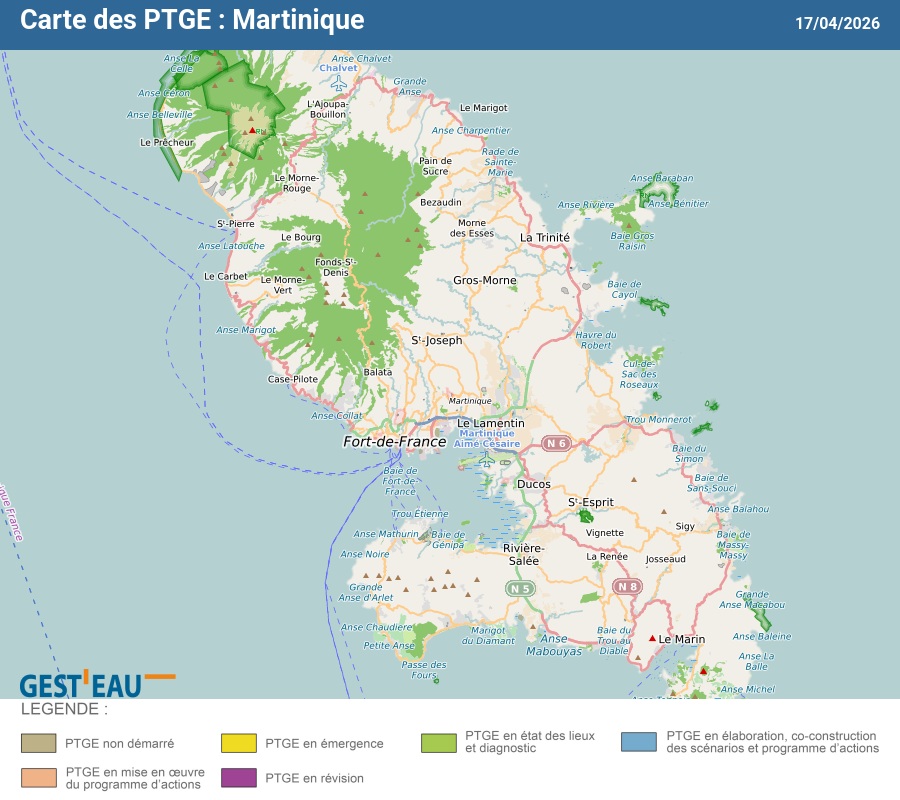This screenshot has width=900, height=800.
Task: Click the airplane icon near Anse Chalvet
Action: point(338,80)
